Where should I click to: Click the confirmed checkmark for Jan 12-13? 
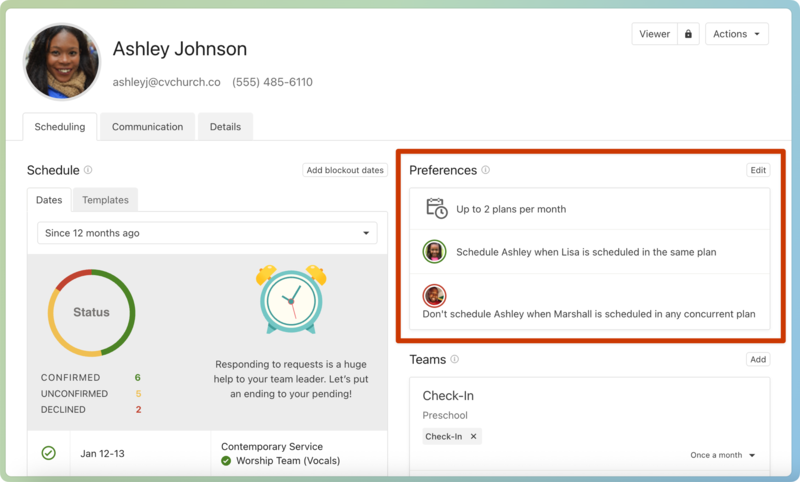(x=48, y=453)
